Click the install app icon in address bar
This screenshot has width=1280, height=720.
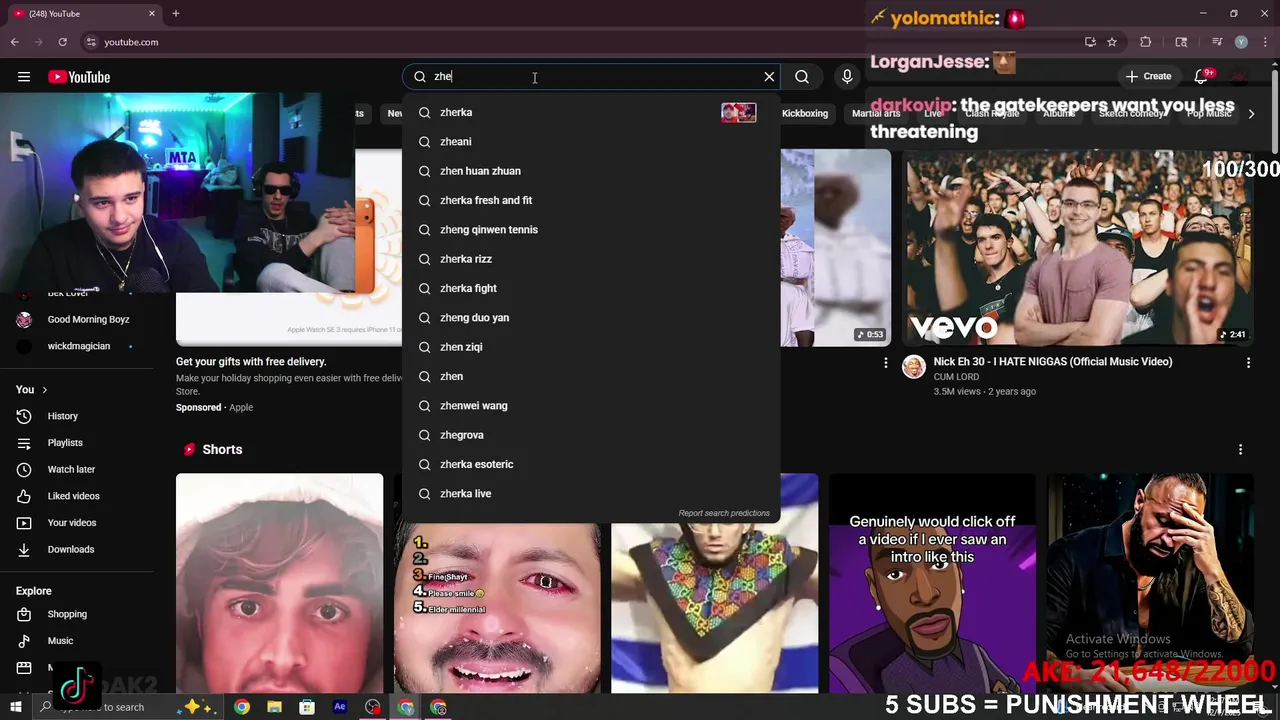tap(1090, 42)
